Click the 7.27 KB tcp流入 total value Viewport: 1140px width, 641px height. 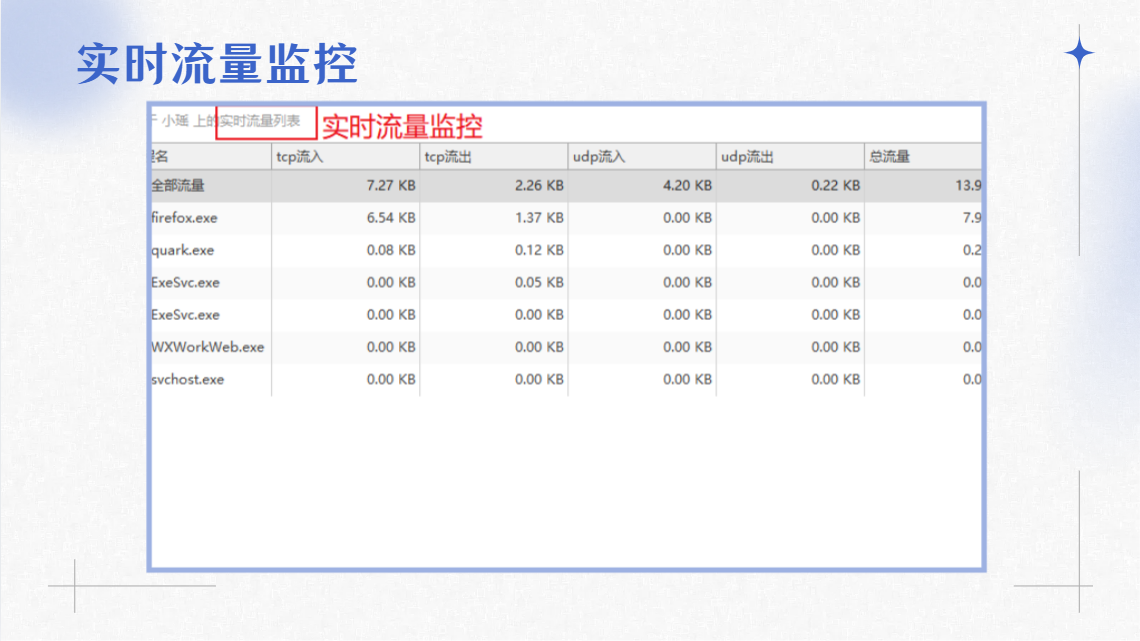[390, 185]
